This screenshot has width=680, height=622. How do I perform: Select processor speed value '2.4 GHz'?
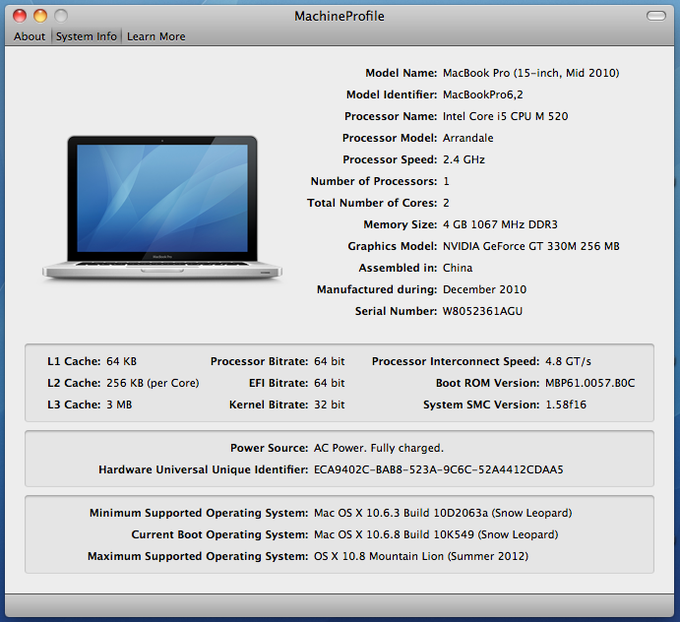tap(464, 160)
